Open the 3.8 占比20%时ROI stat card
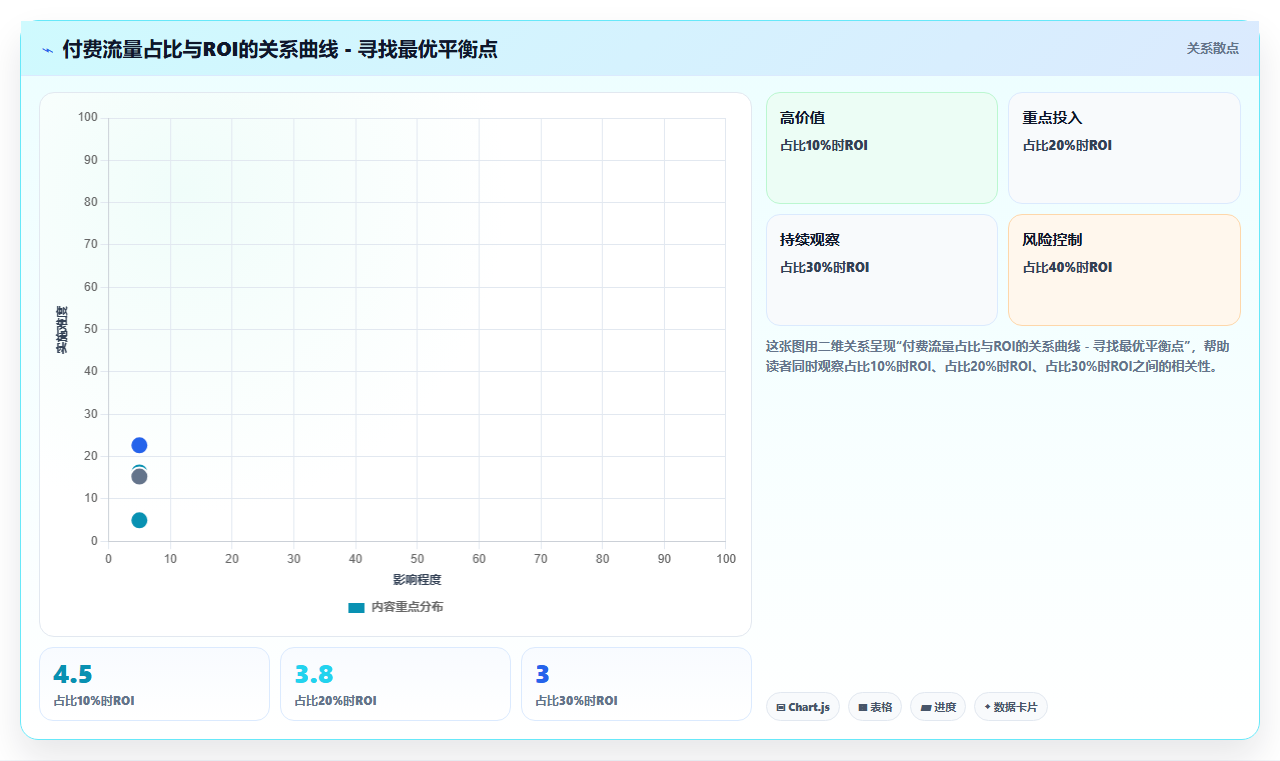Image resolution: width=1280 pixels, height=761 pixels. [395, 684]
